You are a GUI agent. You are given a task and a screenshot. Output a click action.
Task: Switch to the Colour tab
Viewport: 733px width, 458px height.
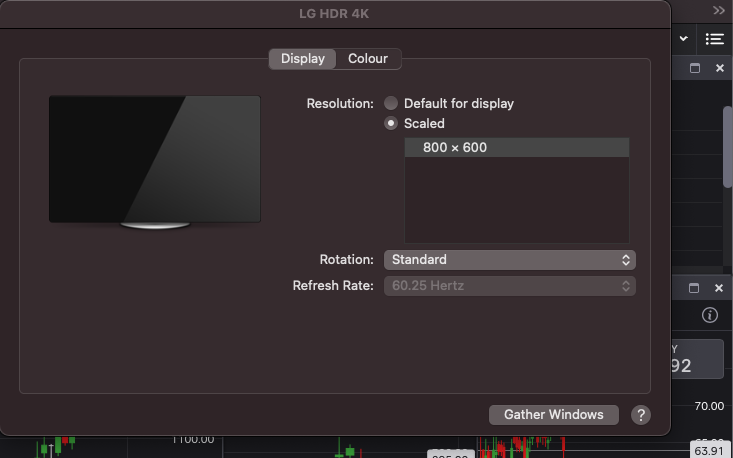click(x=368, y=59)
